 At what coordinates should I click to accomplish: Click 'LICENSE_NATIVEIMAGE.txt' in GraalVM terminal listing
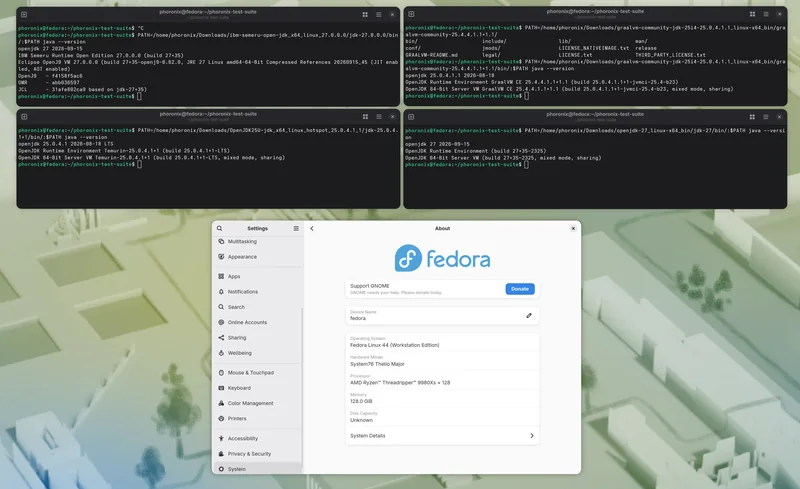(x=593, y=48)
